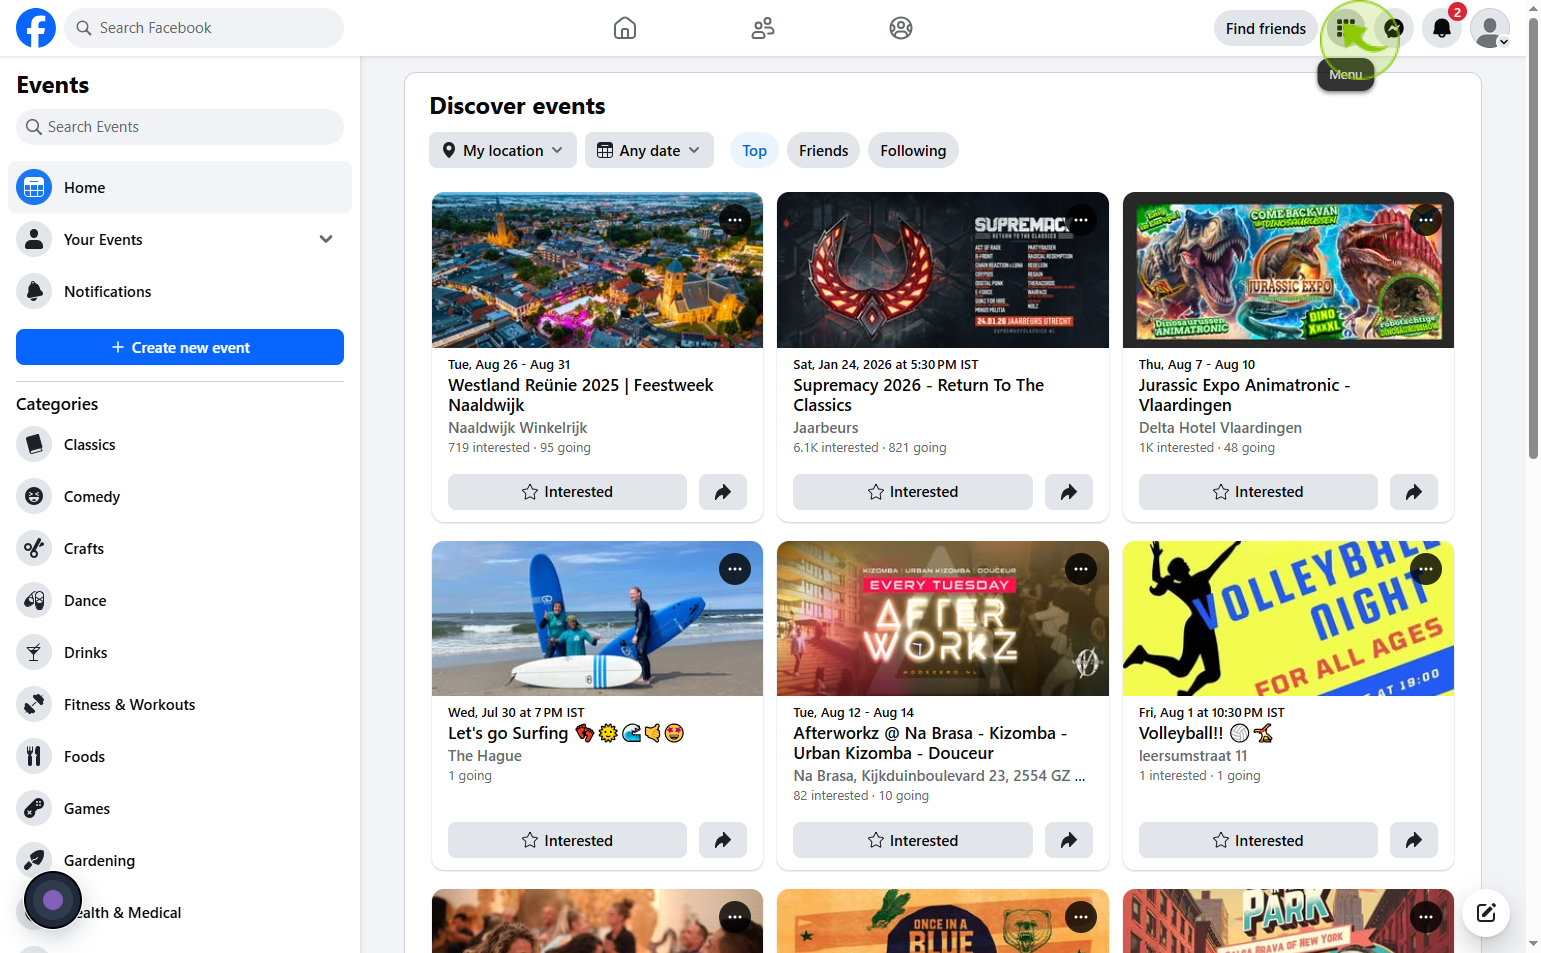Open the Notifications bell with badge
Image resolution: width=1541 pixels, height=953 pixels.
pos(1442,28)
